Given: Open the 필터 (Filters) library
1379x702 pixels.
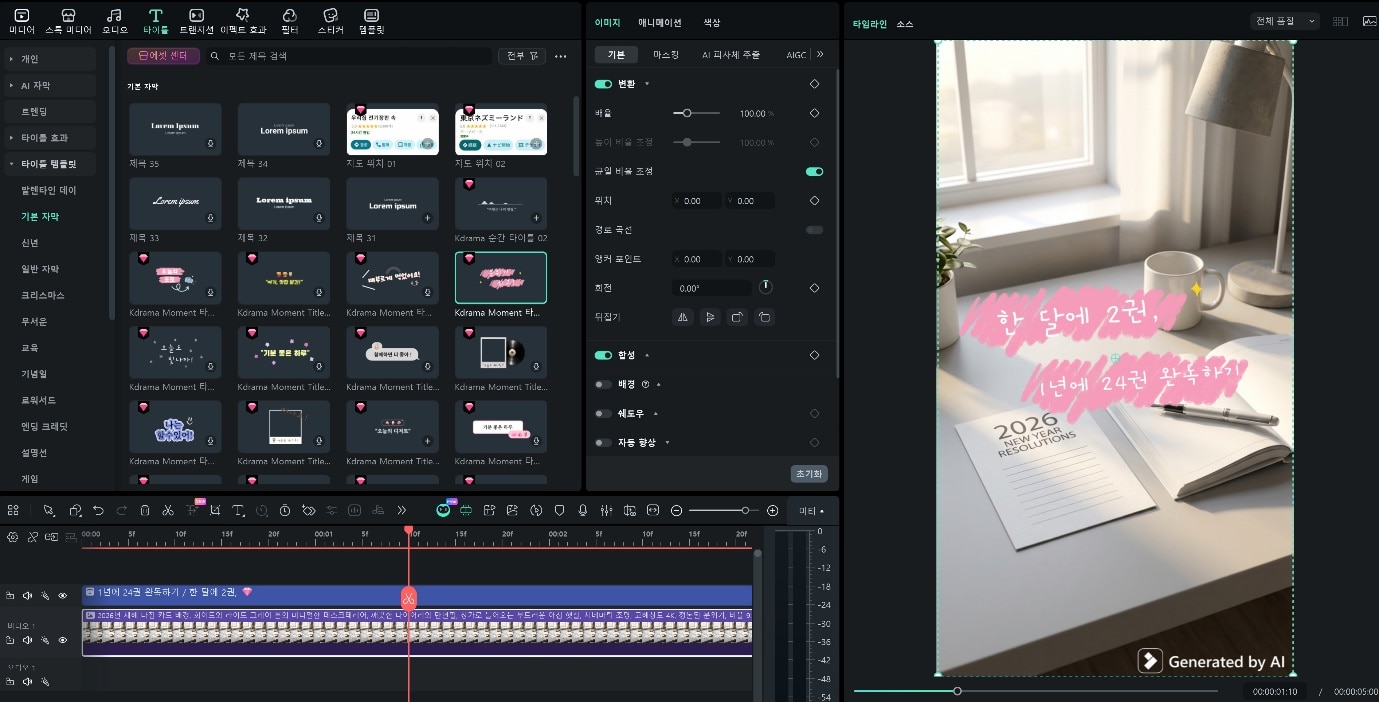Looking at the screenshot, I should [x=289, y=21].
